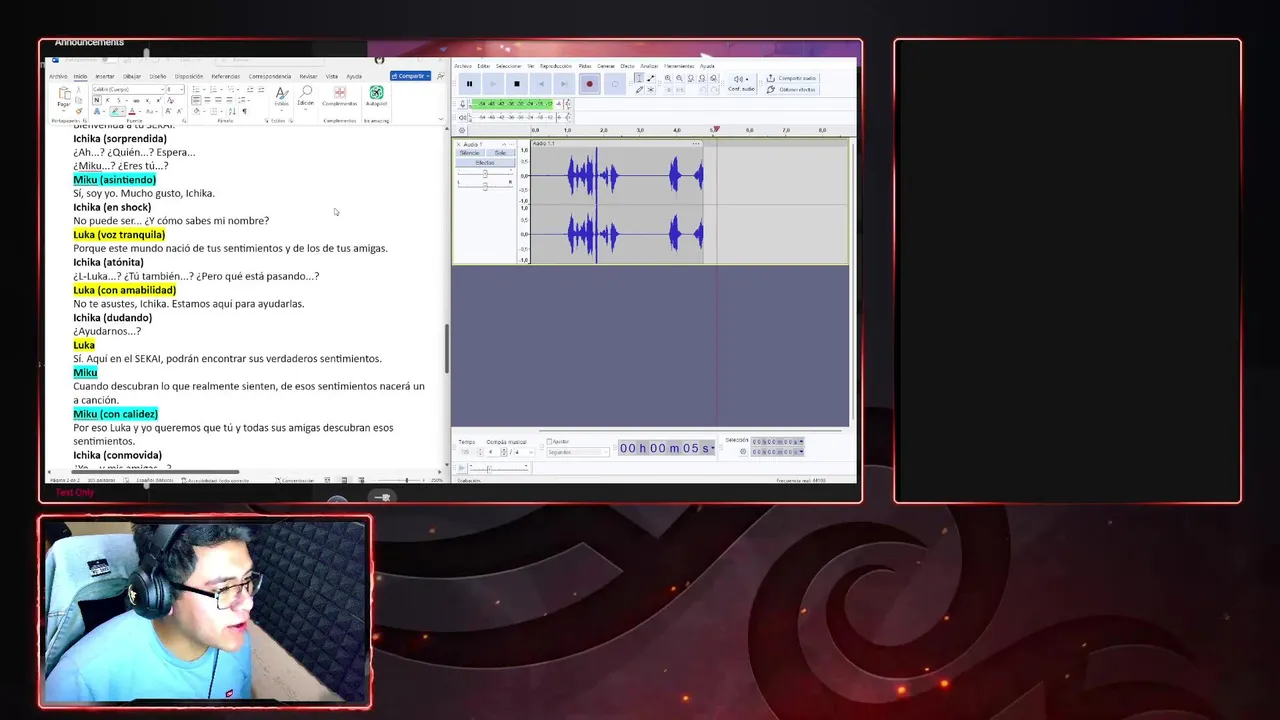The image size is (1280, 720).
Task: Open the time signature denominator dropdown
Action: (523, 452)
